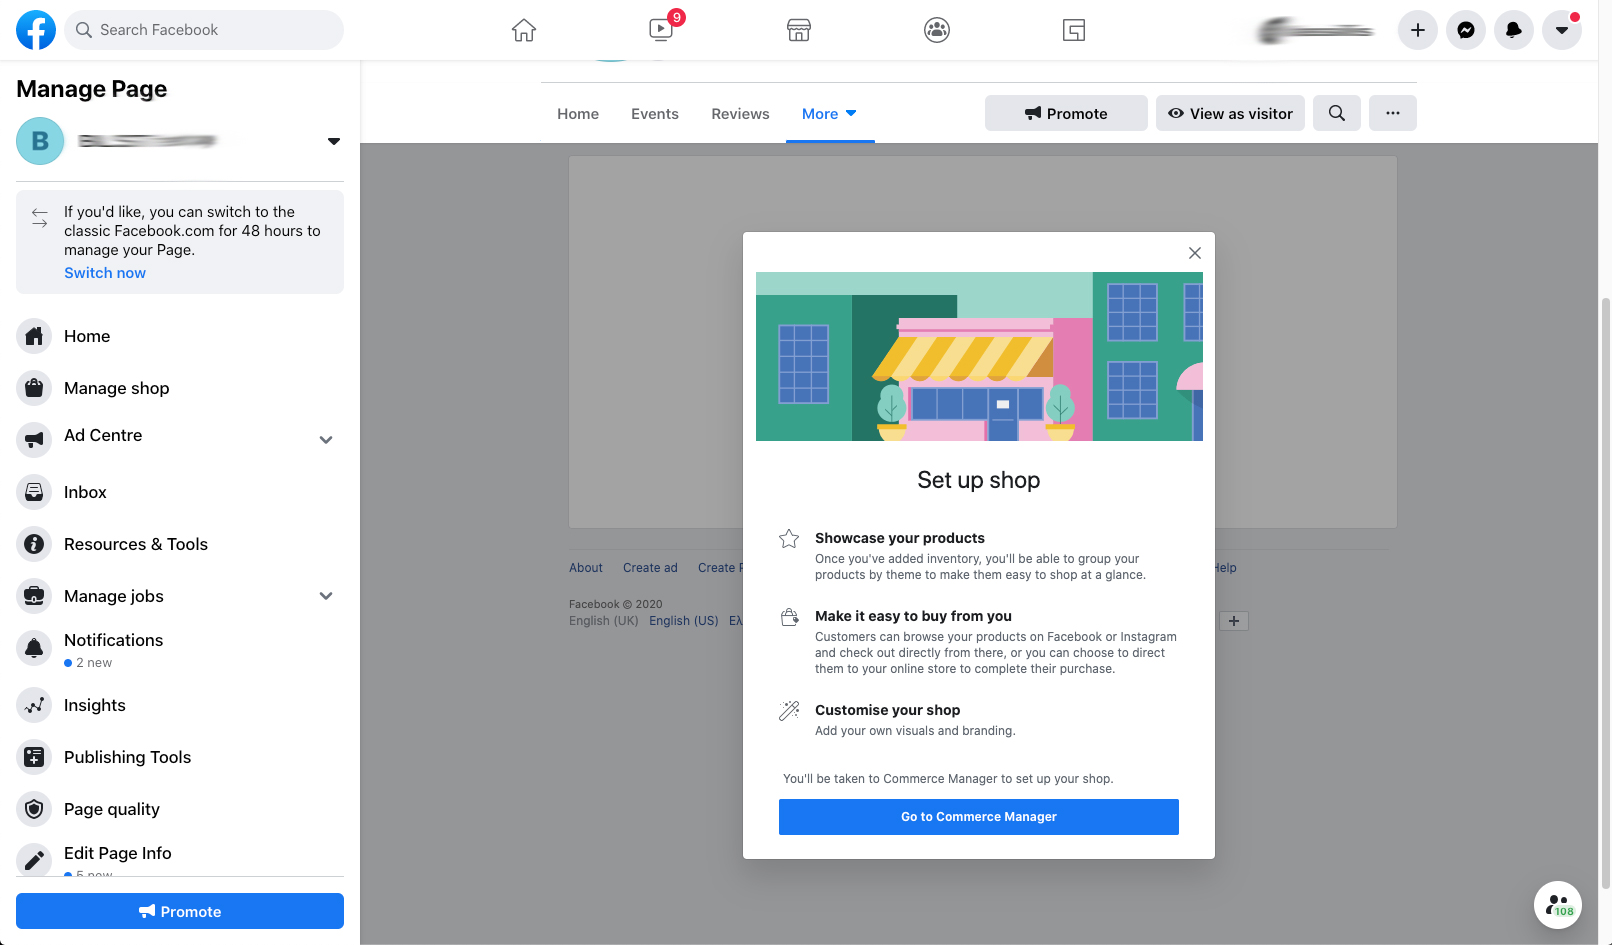Click the About footer link
The image size is (1612, 945).
pos(586,568)
